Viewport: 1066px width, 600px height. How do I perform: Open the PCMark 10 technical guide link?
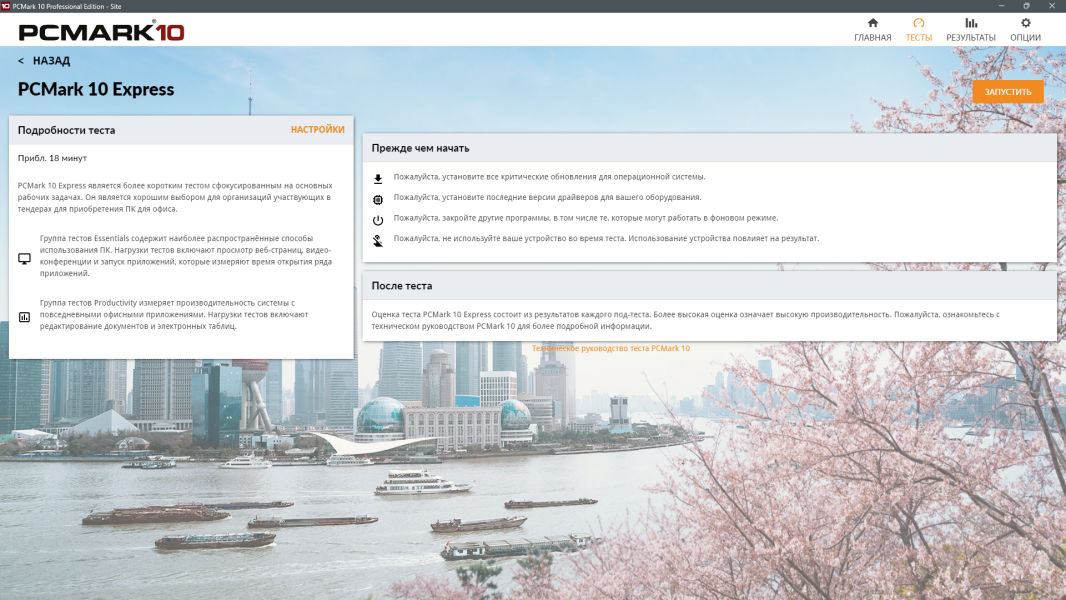coord(611,349)
